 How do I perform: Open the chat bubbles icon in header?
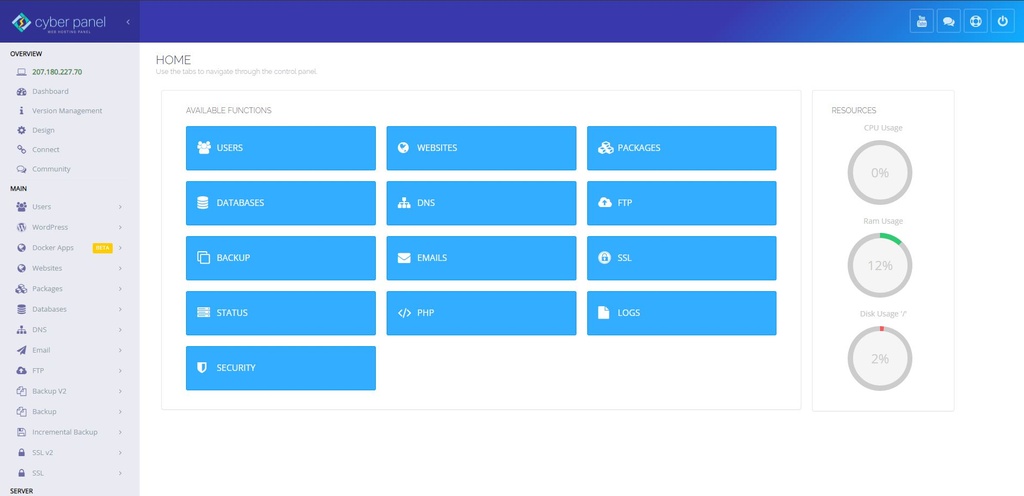[x=948, y=21]
